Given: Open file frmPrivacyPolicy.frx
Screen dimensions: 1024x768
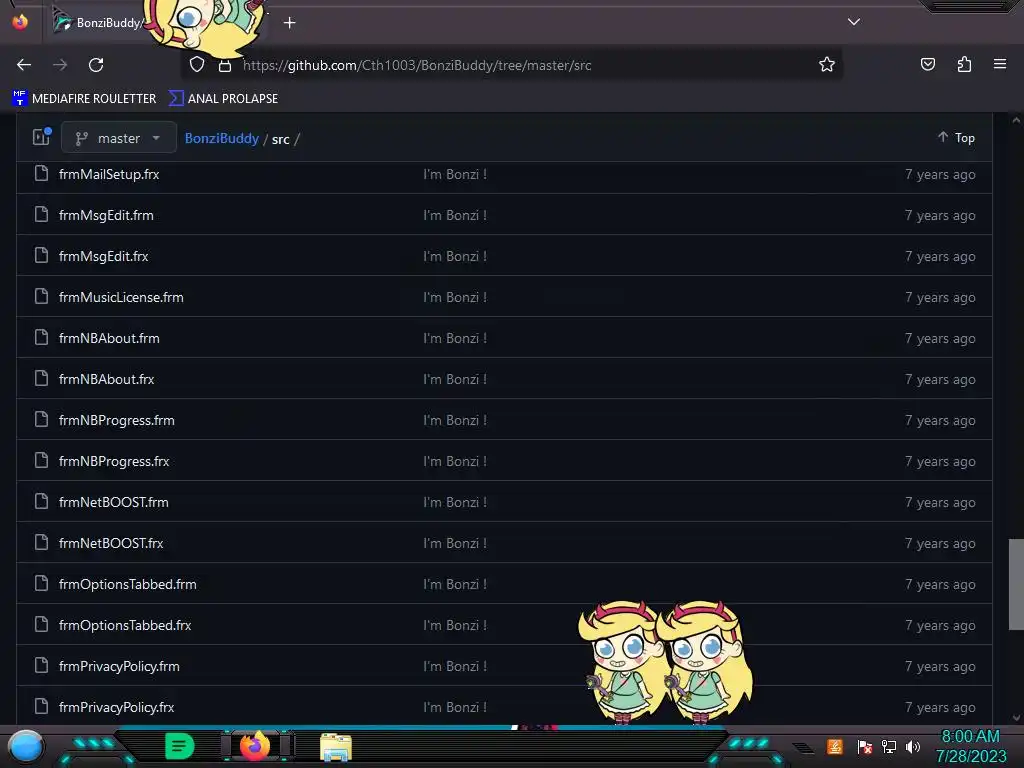Looking at the screenshot, I should coord(117,707).
